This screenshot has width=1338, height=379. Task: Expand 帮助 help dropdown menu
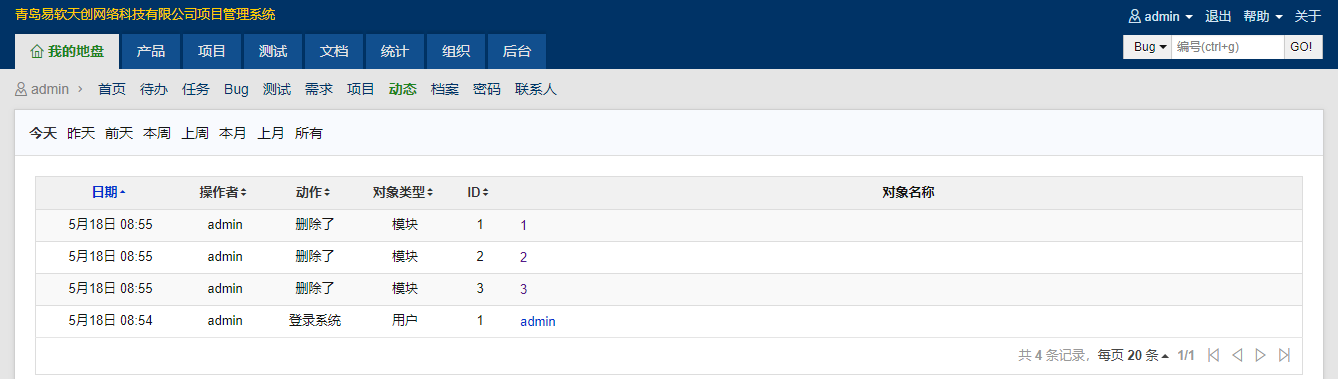1263,16
